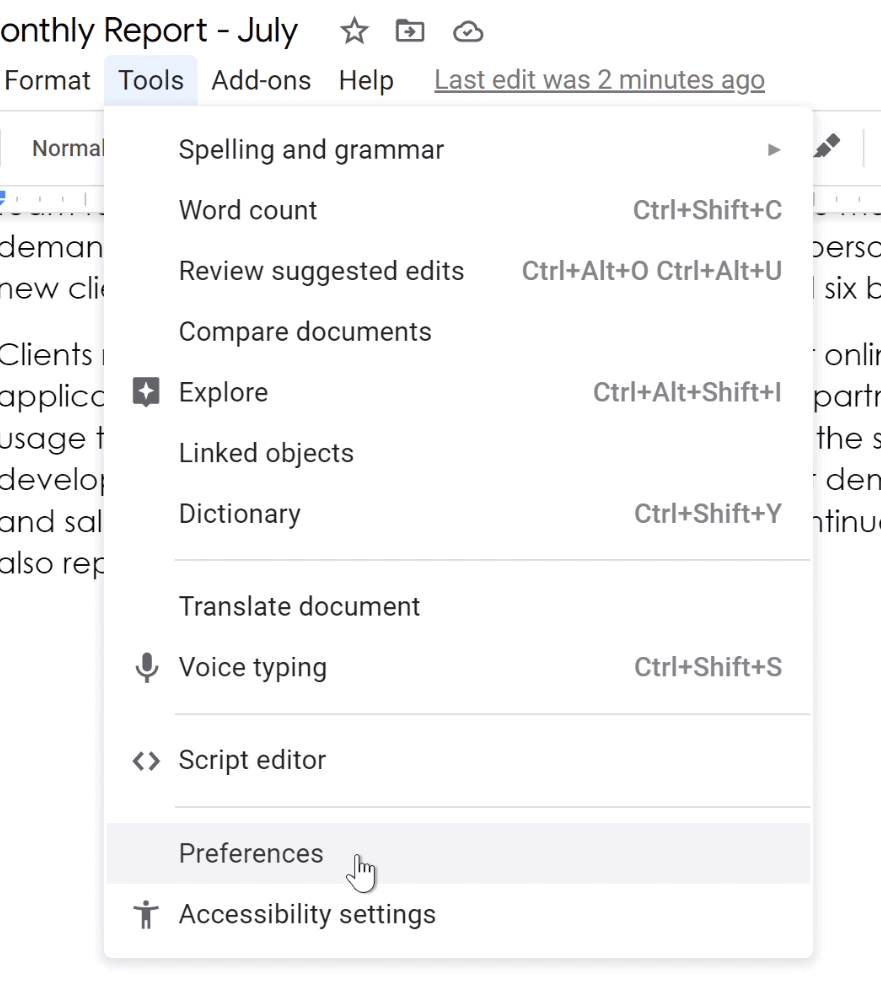
Task: Open the Help menu
Action: coord(366,80)
